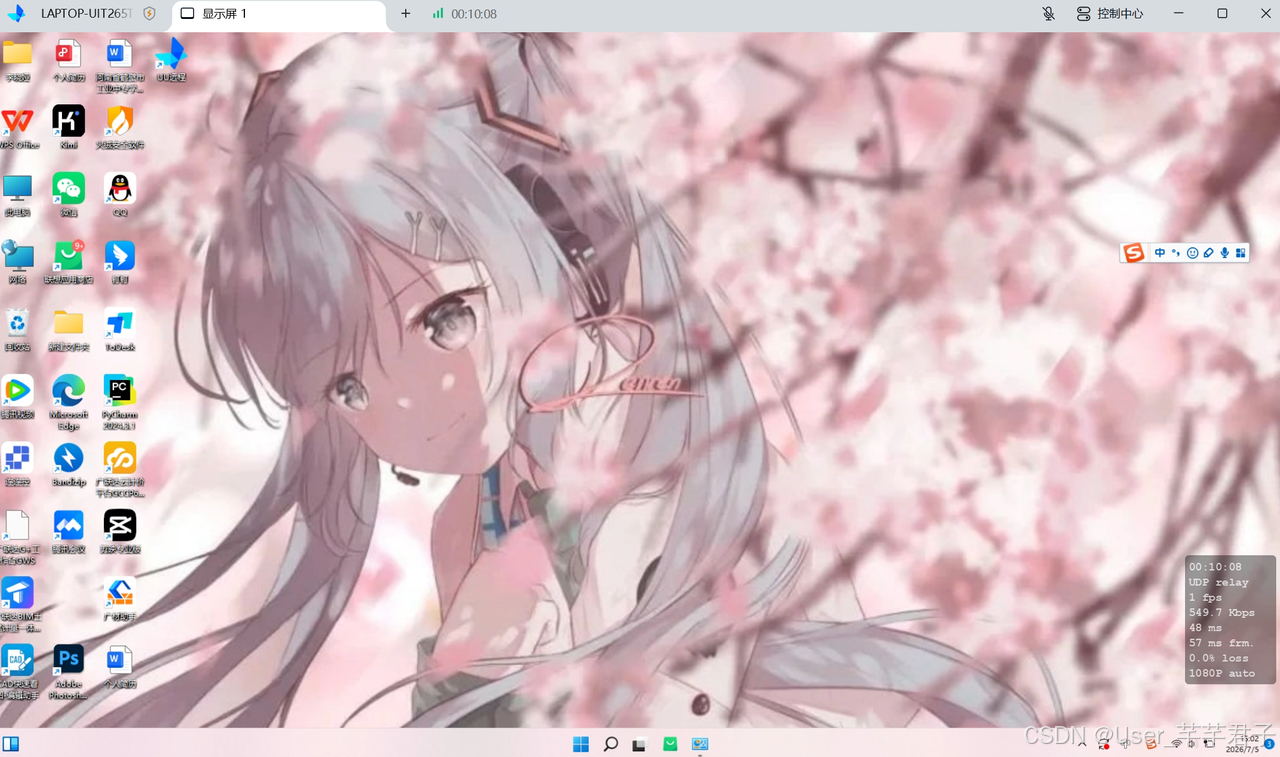Launch the 剪映专业版 desktop shortcut
Viewport: 1280px width, 757px height.
click(x=120, y=532)
